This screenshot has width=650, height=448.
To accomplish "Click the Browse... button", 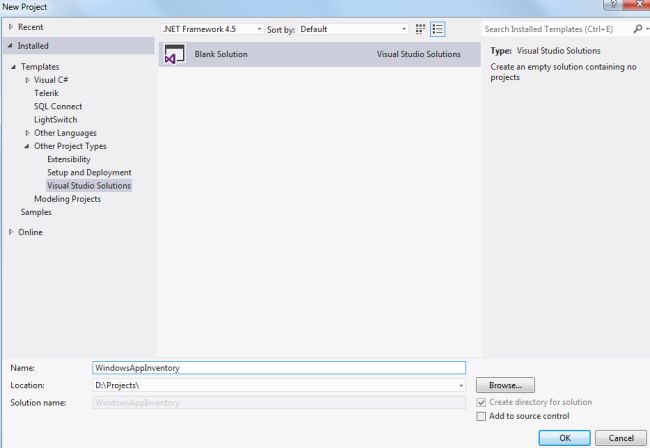I will coord(505,385).
